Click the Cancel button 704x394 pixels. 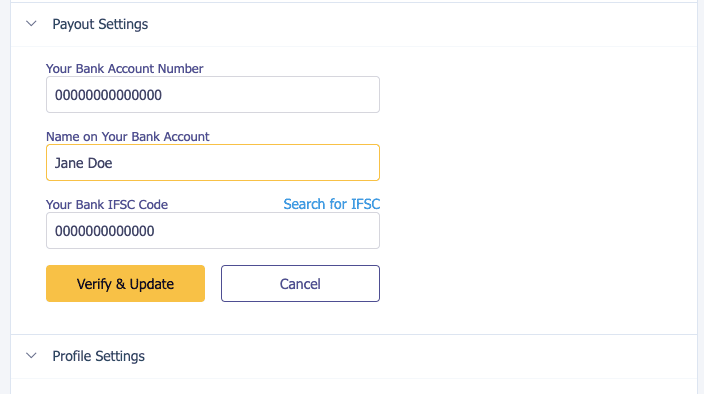point(300,284)
